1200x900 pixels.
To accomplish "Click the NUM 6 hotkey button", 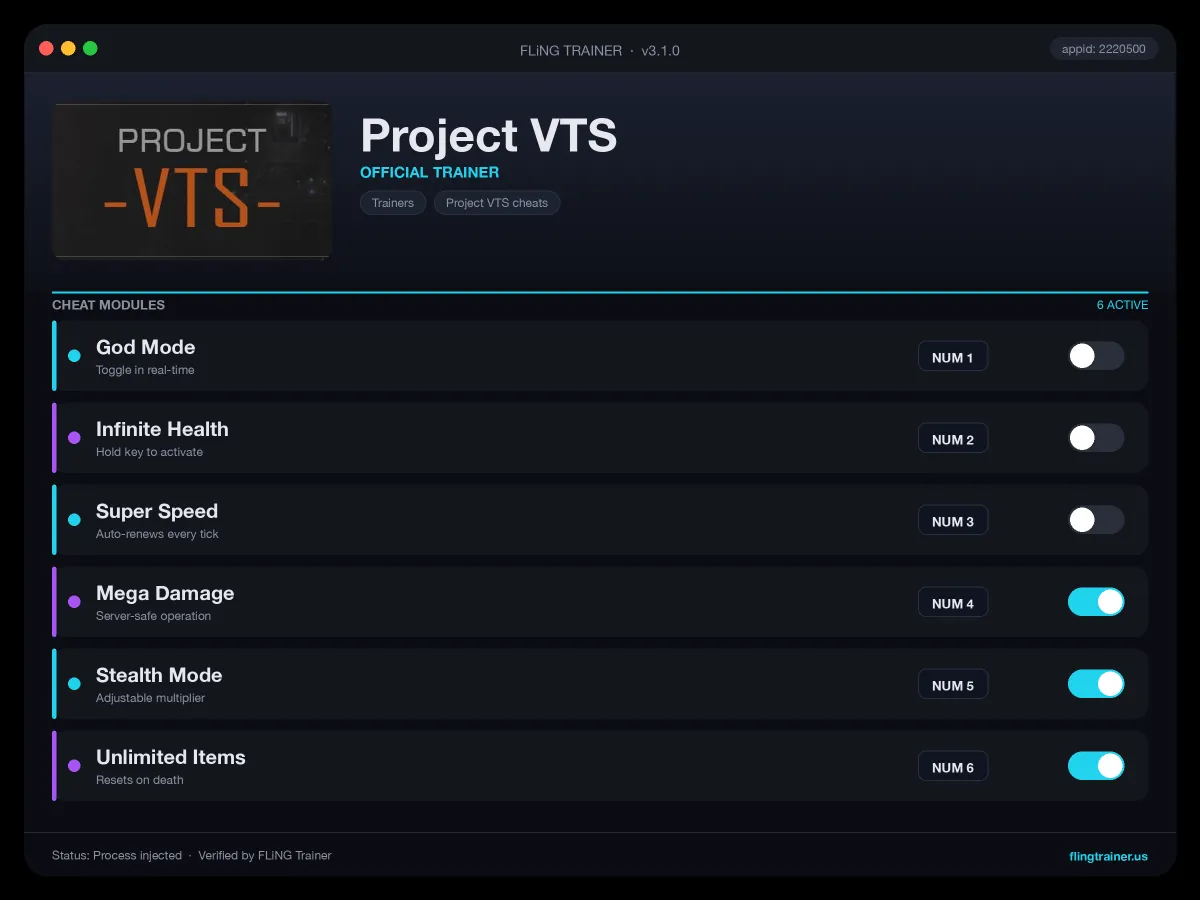I will (x=953, y=767).
